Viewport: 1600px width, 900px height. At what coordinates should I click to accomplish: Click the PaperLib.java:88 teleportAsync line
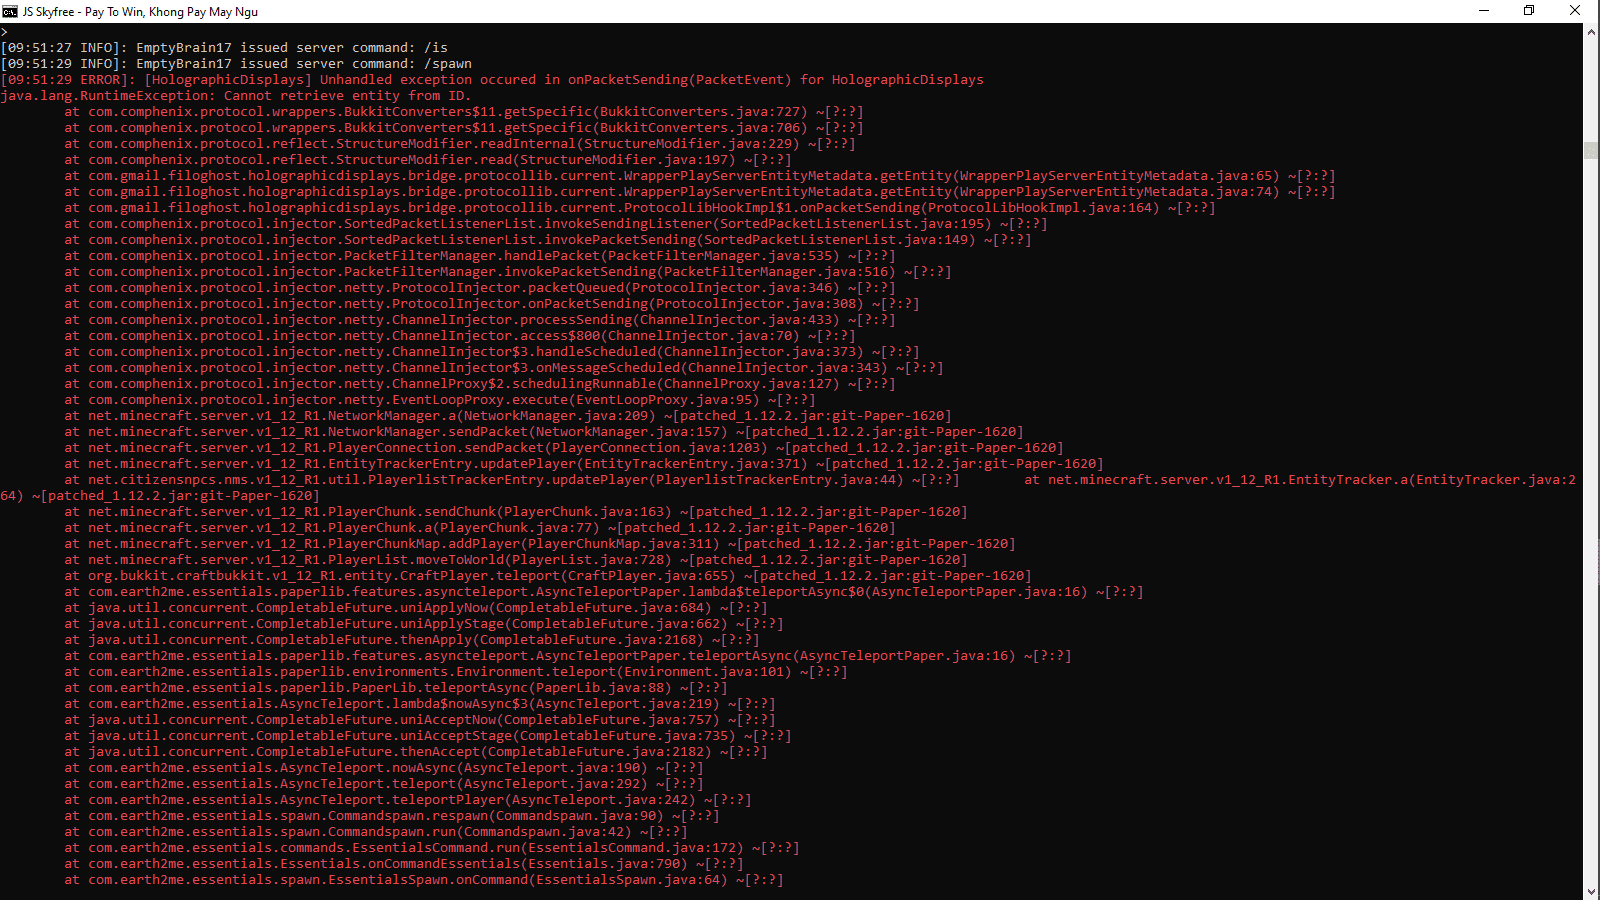[x=396, y=688]
